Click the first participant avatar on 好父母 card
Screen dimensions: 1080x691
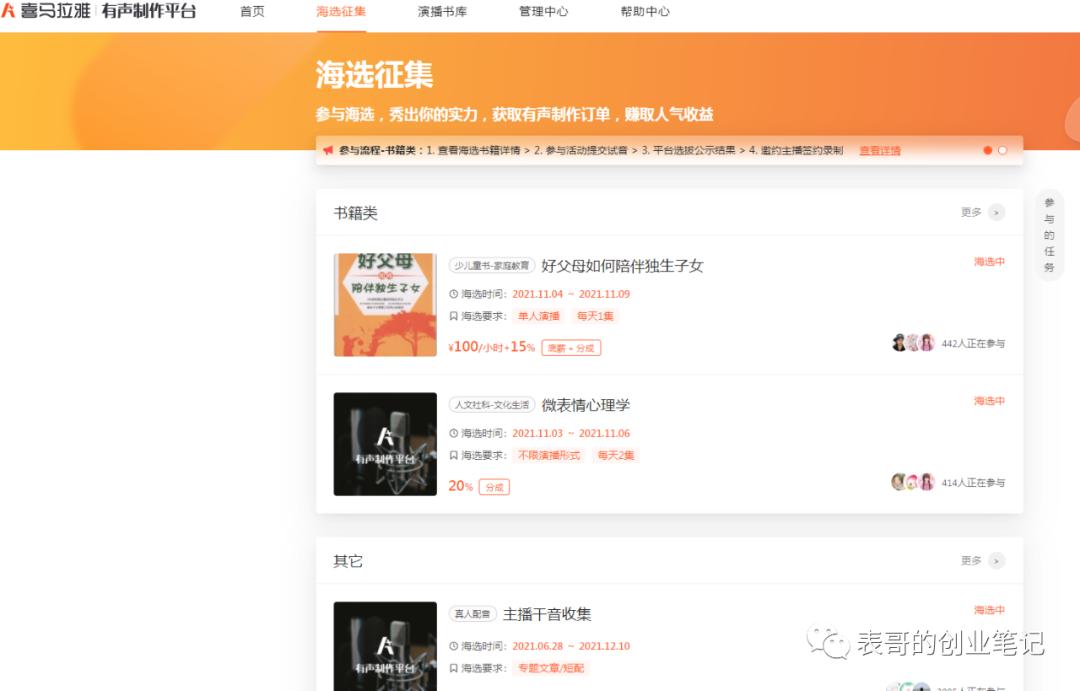coord(898,342)
